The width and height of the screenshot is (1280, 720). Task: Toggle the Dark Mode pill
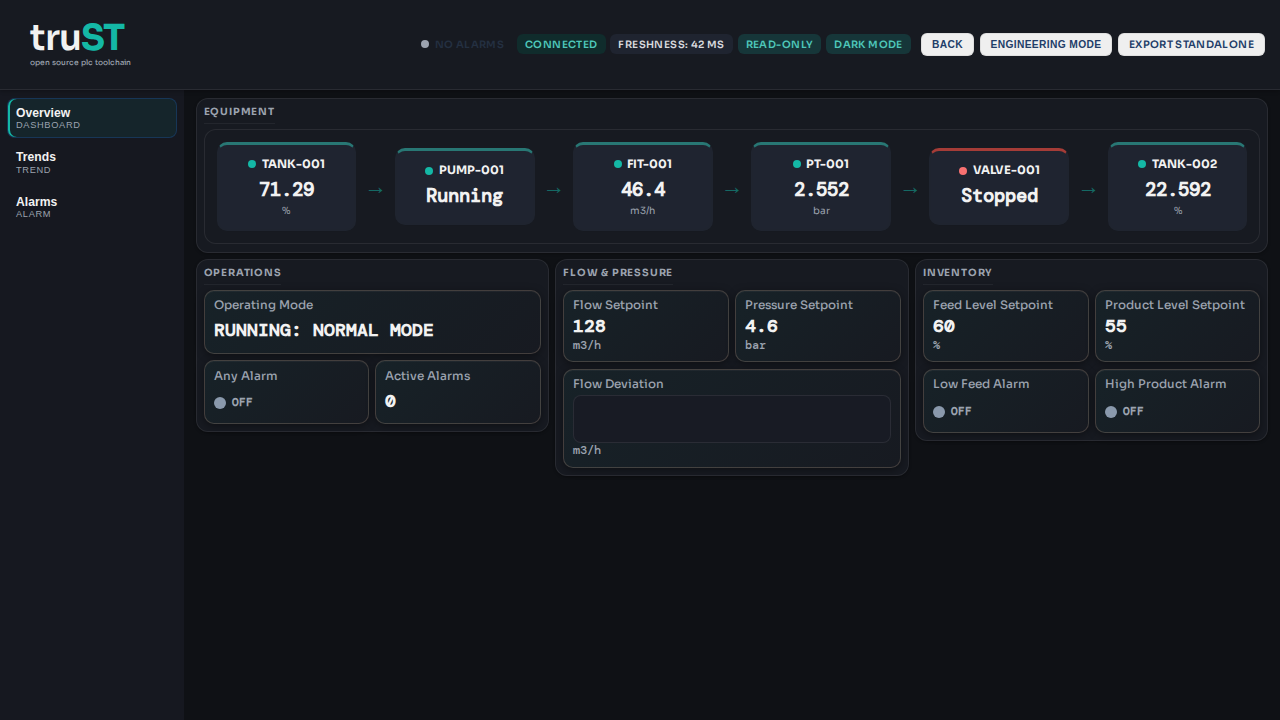(x=868, y=44)
